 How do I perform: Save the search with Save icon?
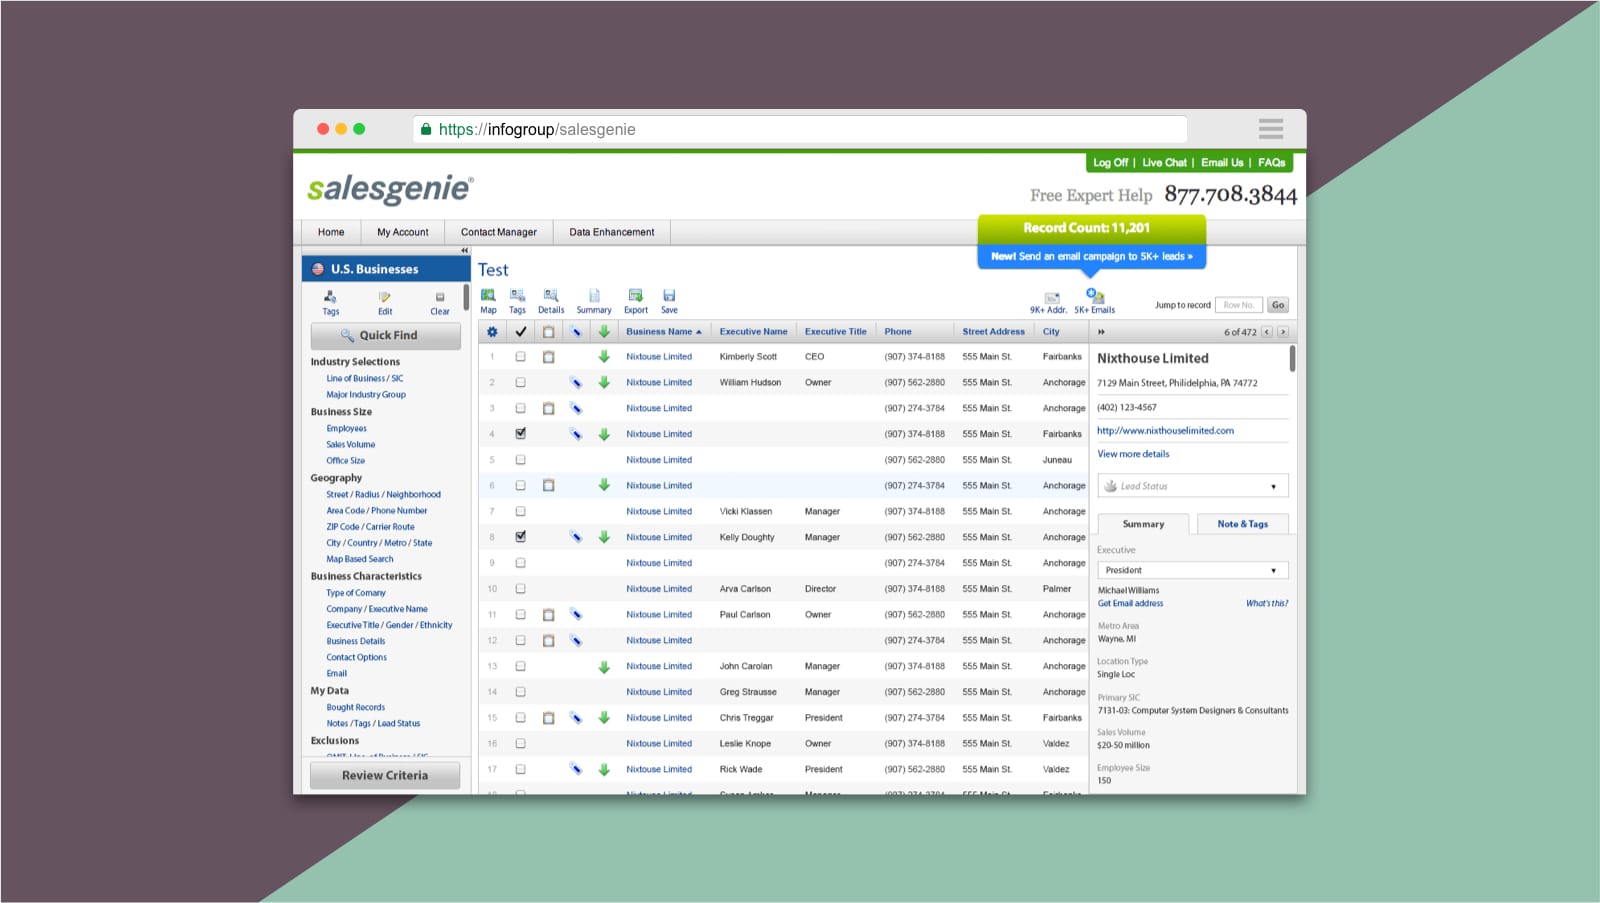669,295
